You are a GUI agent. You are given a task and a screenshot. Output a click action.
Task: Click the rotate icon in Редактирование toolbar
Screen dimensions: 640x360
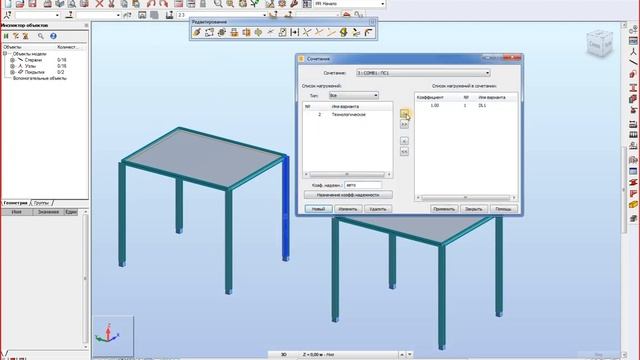pyautogui.click(x=222, y=32)
